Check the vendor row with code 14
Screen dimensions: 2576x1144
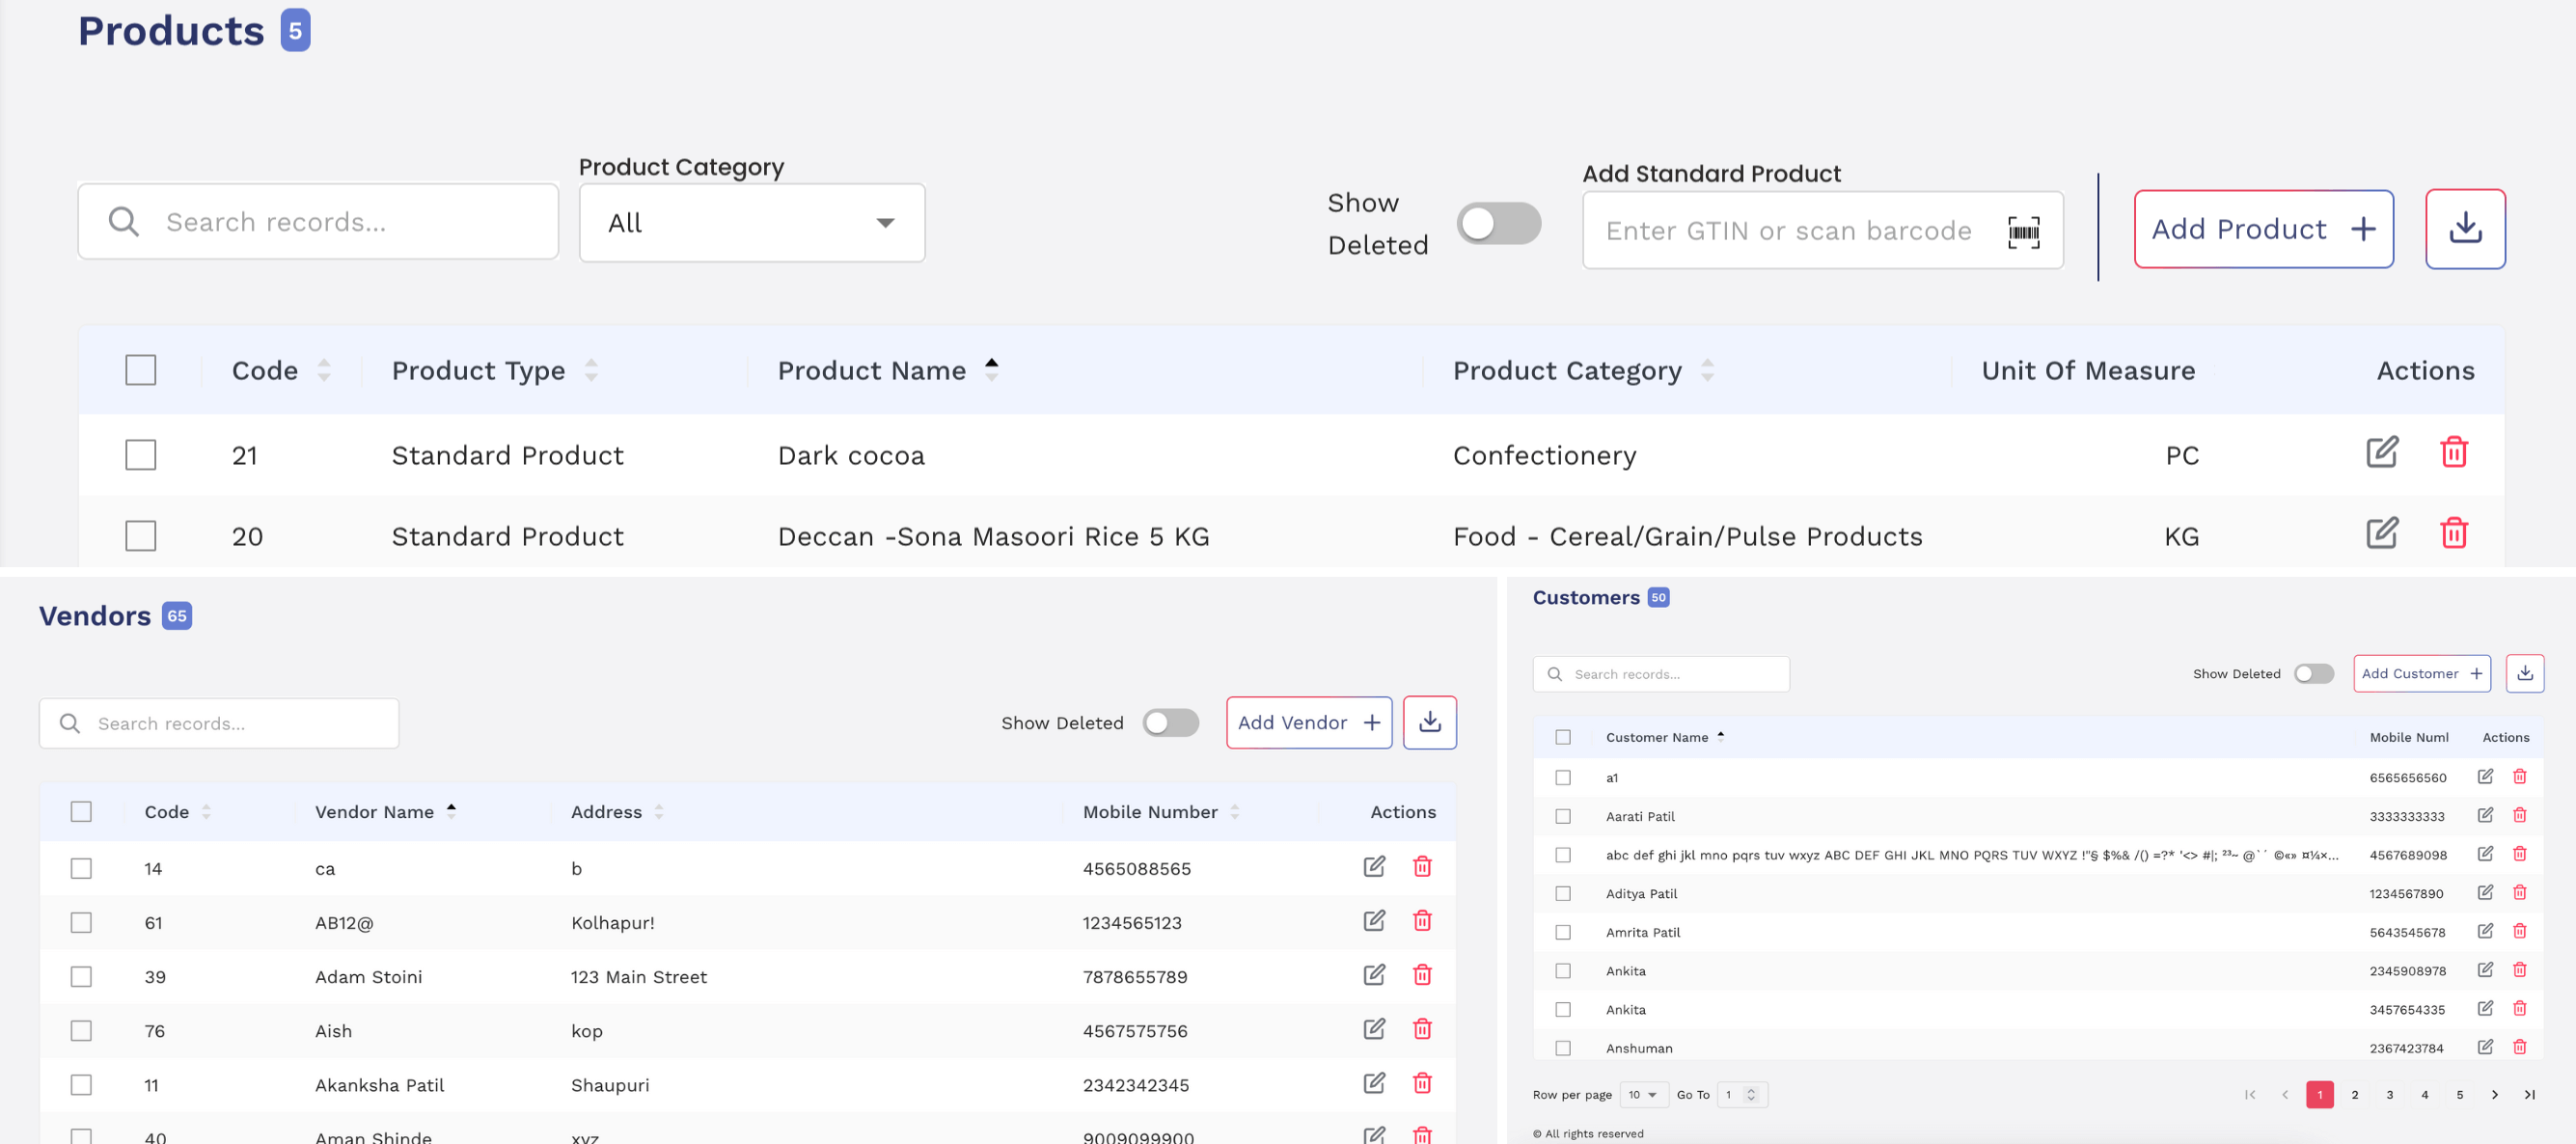[x=81, y=868]
